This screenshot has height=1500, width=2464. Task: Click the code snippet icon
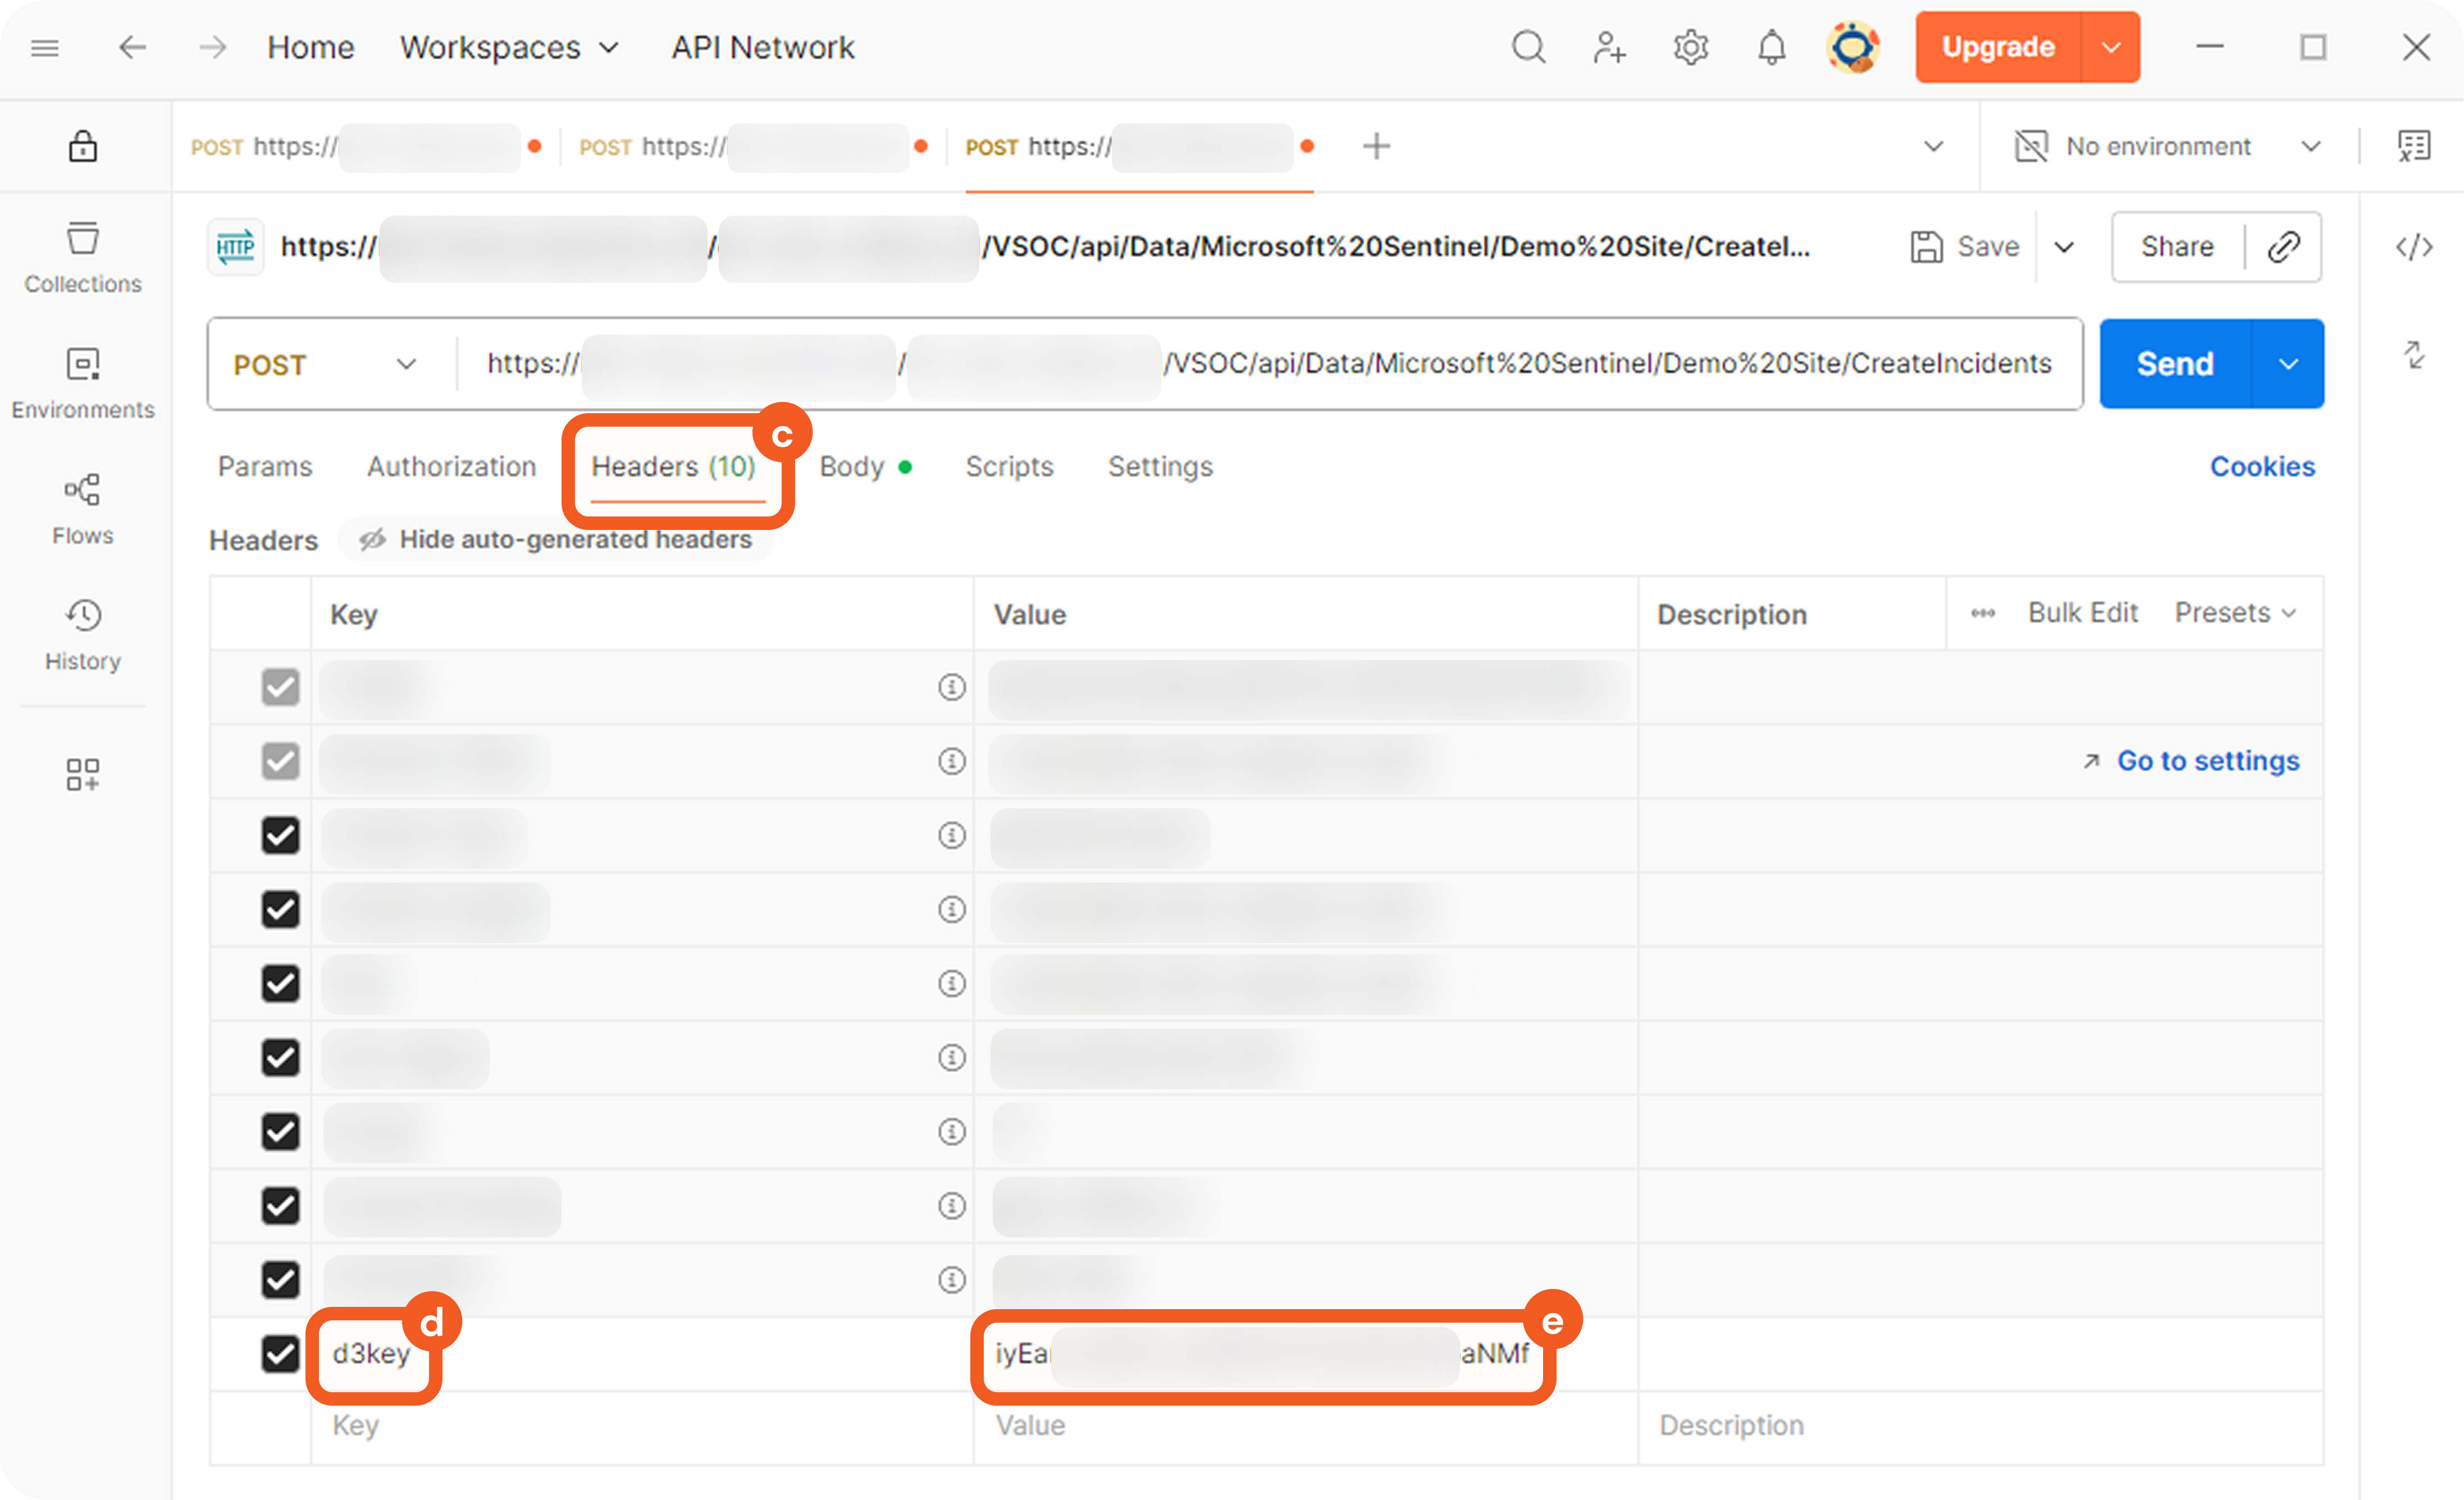point(2413,247)
